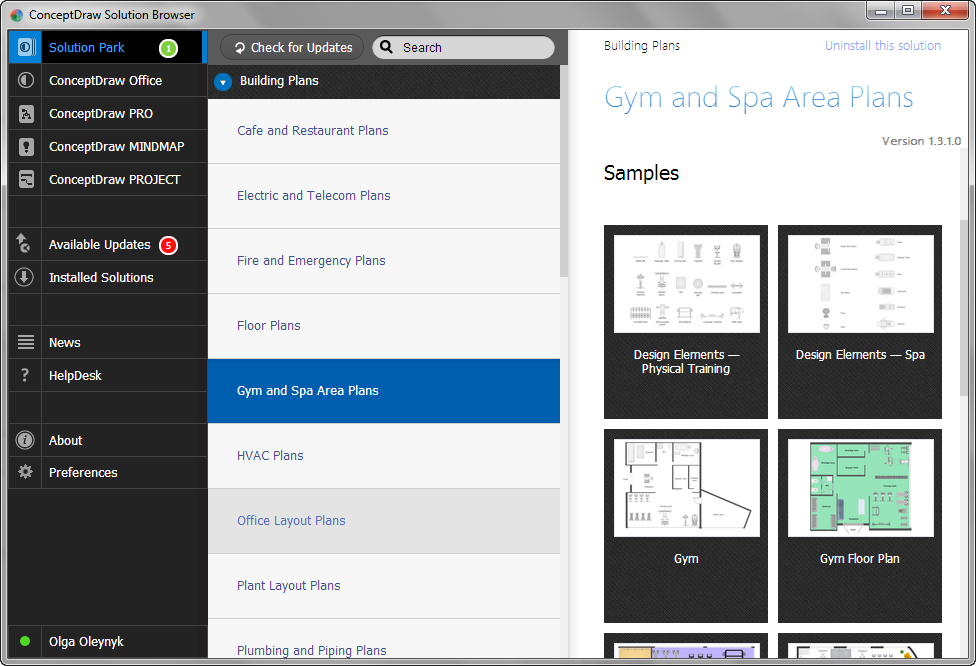Viewport: 976px width, 666px height.
Task: Open Design Elements — Physical Training sample
Action: point(686,322)
